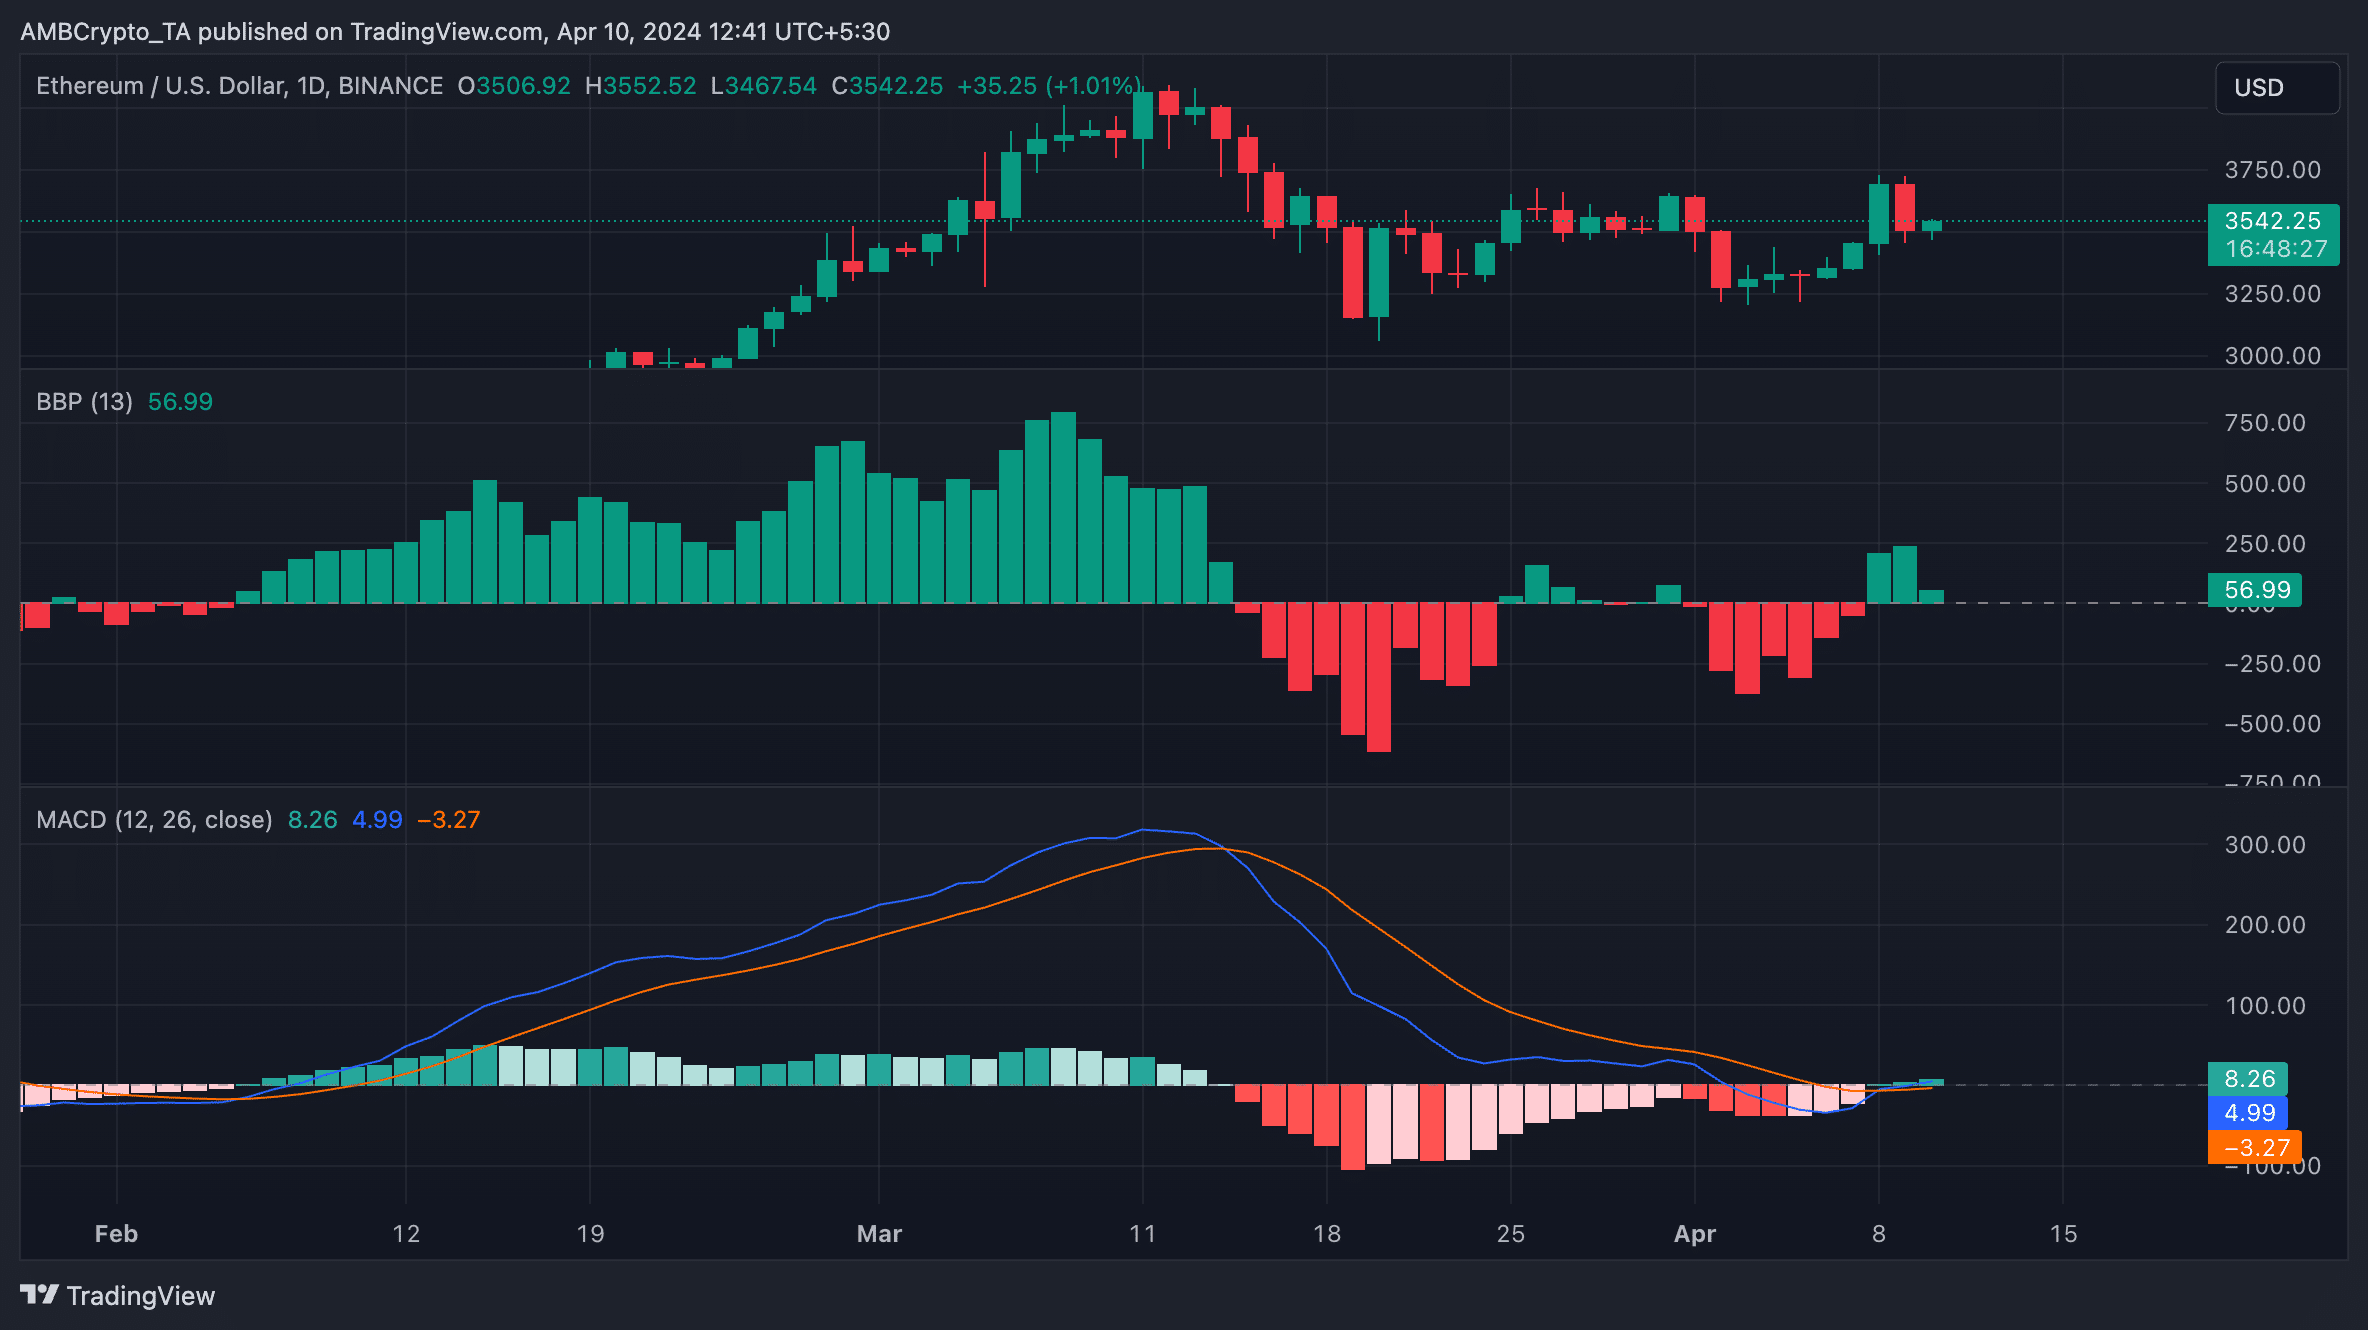Click the 3250.00 price axis label
The width and height of the screenshot is (2368, 1330).
2273,294
